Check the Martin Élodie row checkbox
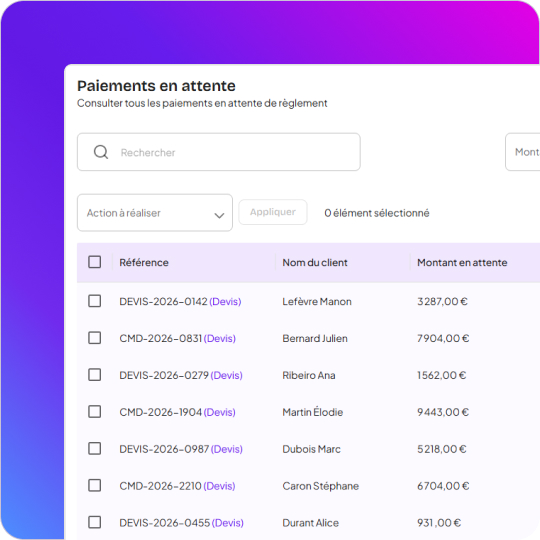Viewport: 540px width, 540px height. pos(94,412)
